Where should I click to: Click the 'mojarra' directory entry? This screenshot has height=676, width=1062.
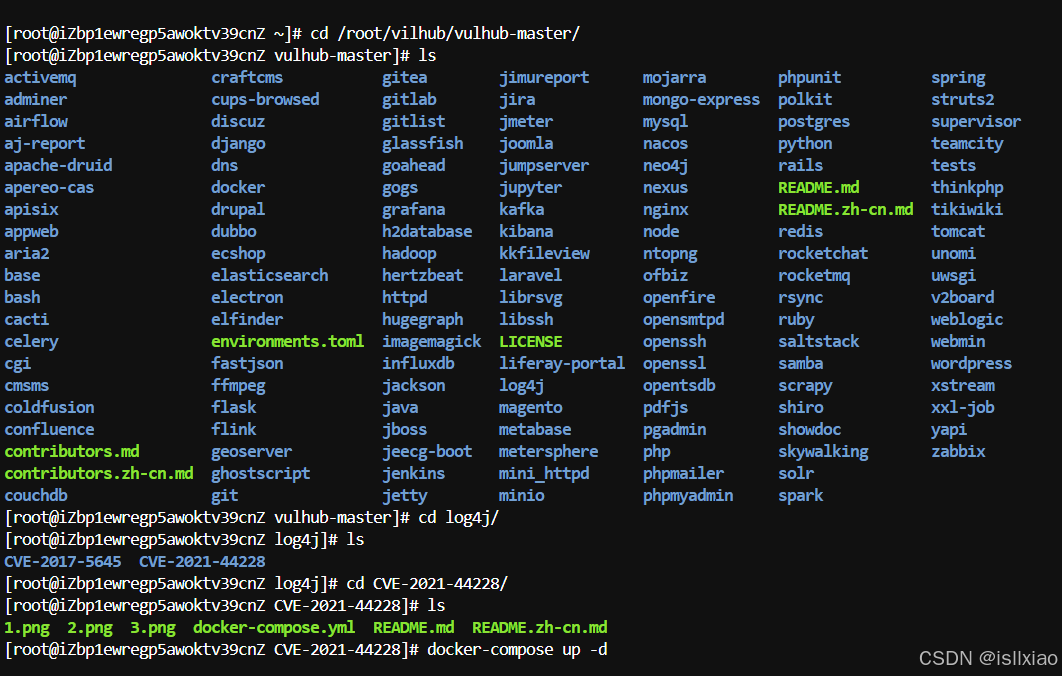pos(675,78)
